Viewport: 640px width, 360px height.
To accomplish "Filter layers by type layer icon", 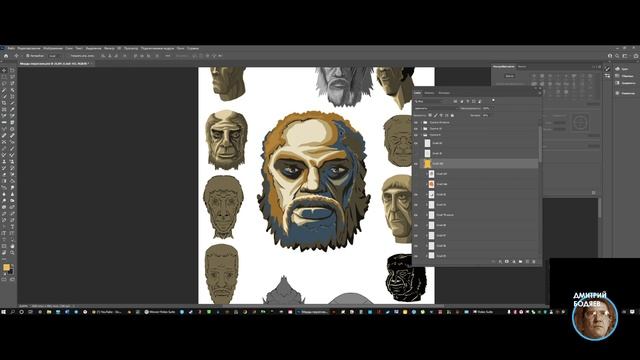I will tap(468, 101).
